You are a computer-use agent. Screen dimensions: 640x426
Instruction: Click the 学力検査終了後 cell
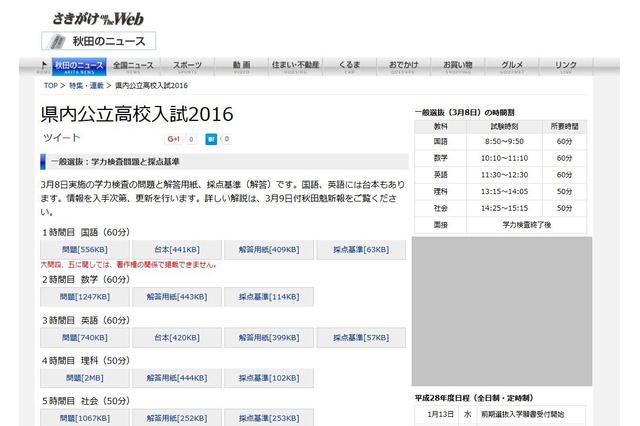point(527,225)
